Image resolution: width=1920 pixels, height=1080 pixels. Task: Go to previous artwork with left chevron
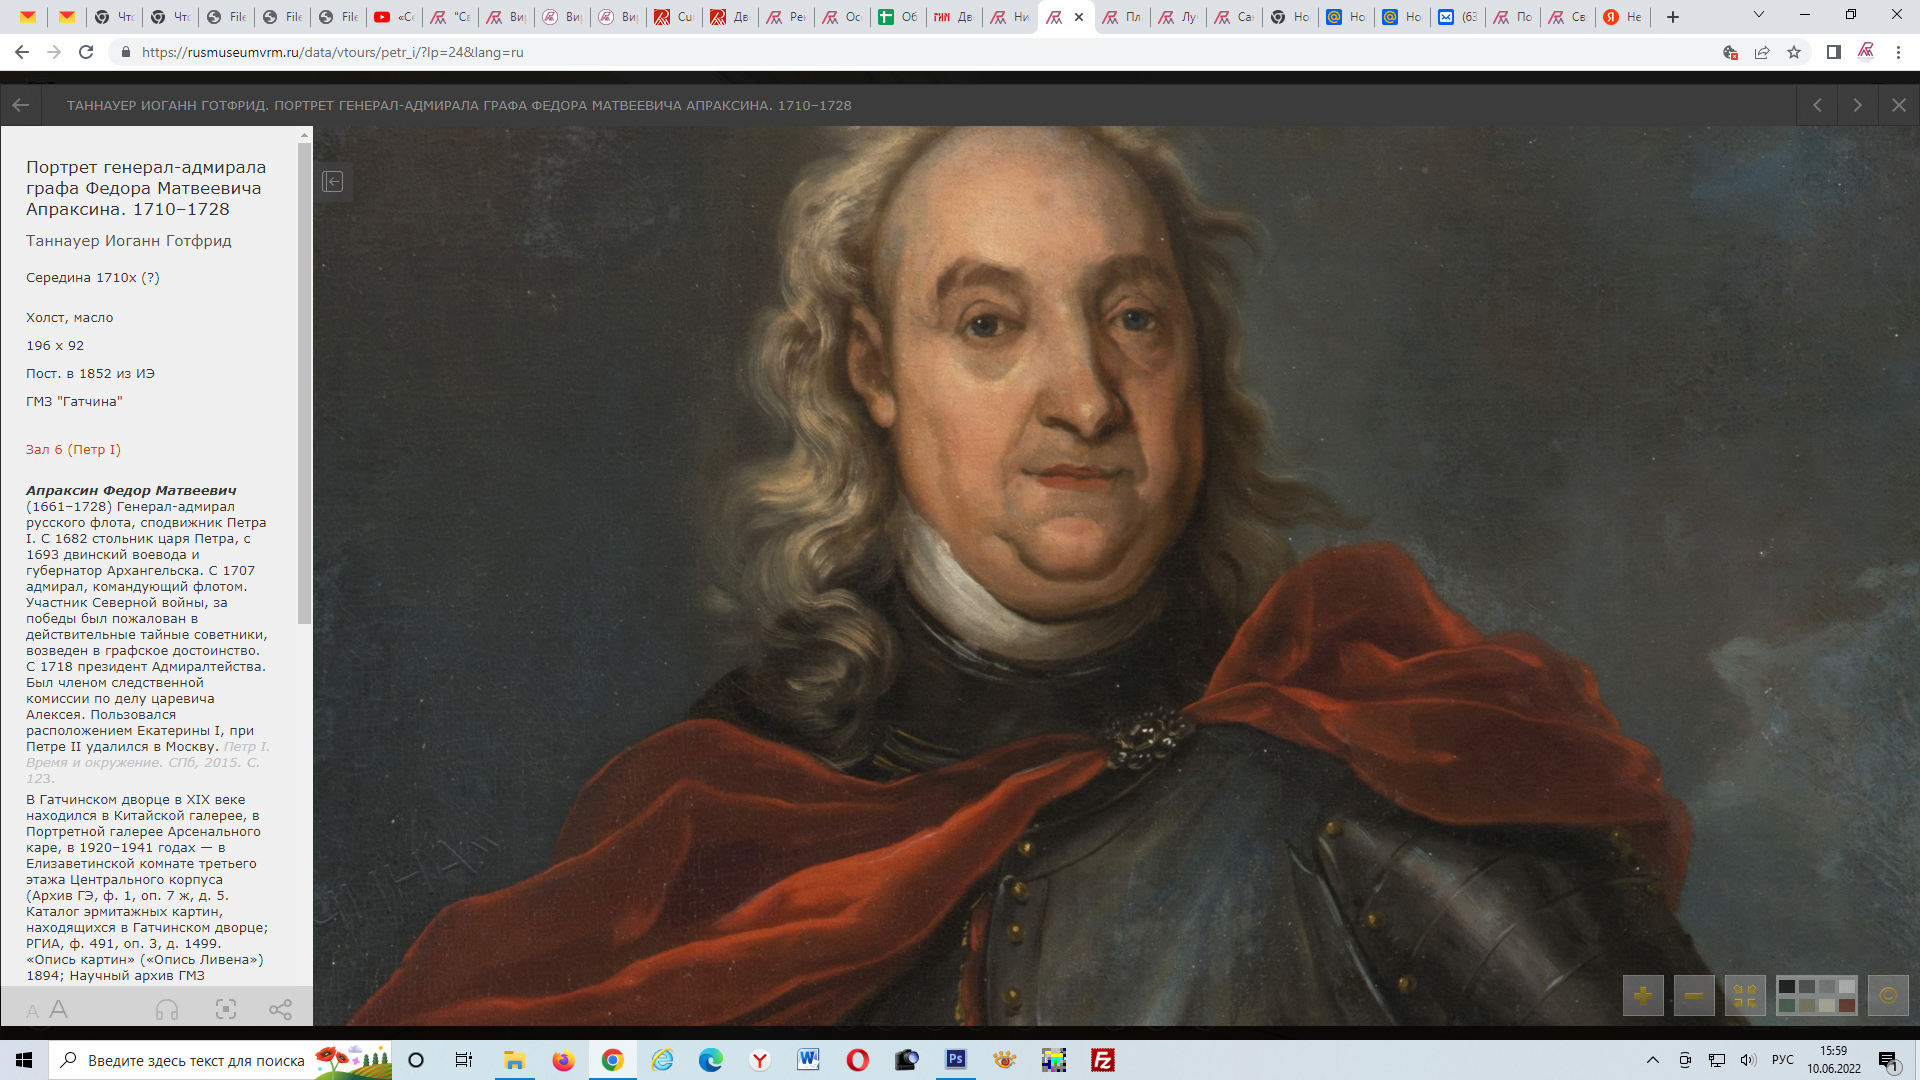tap(1817, 105)
